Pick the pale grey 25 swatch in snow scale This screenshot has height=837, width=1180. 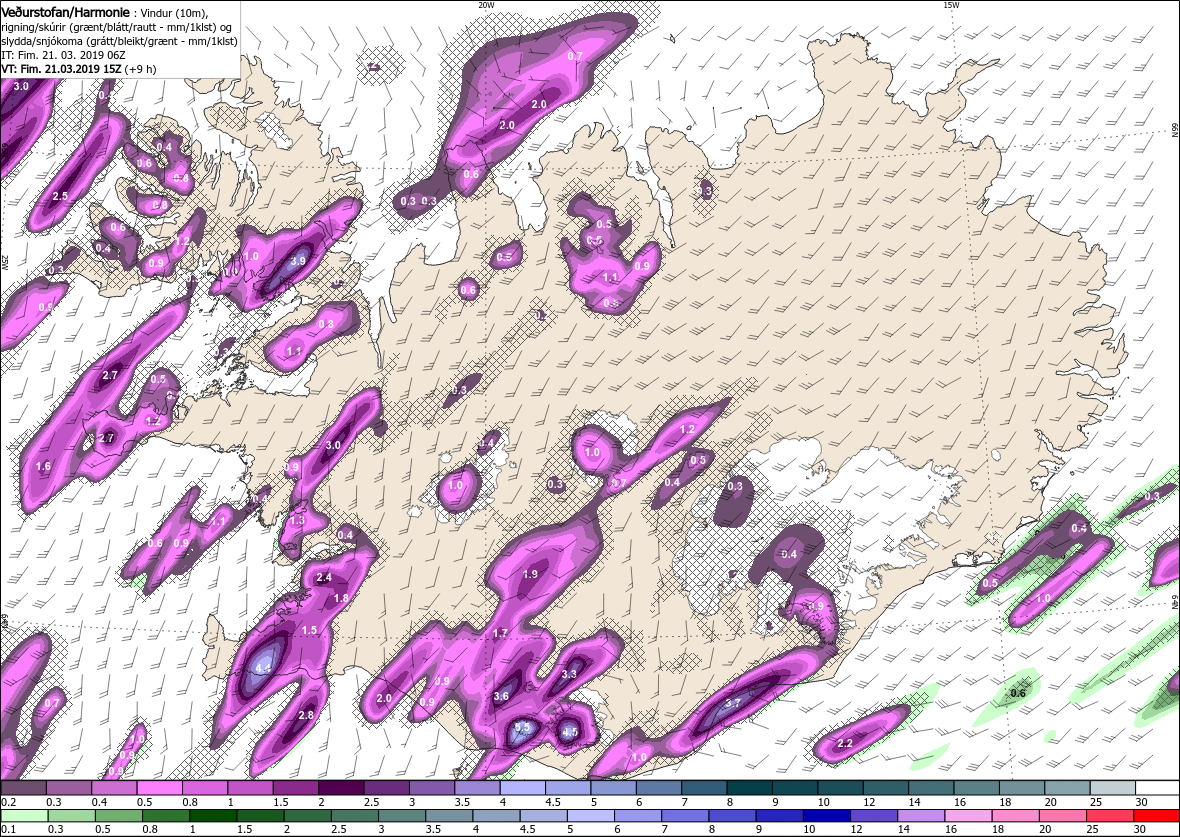[1112, 787]
